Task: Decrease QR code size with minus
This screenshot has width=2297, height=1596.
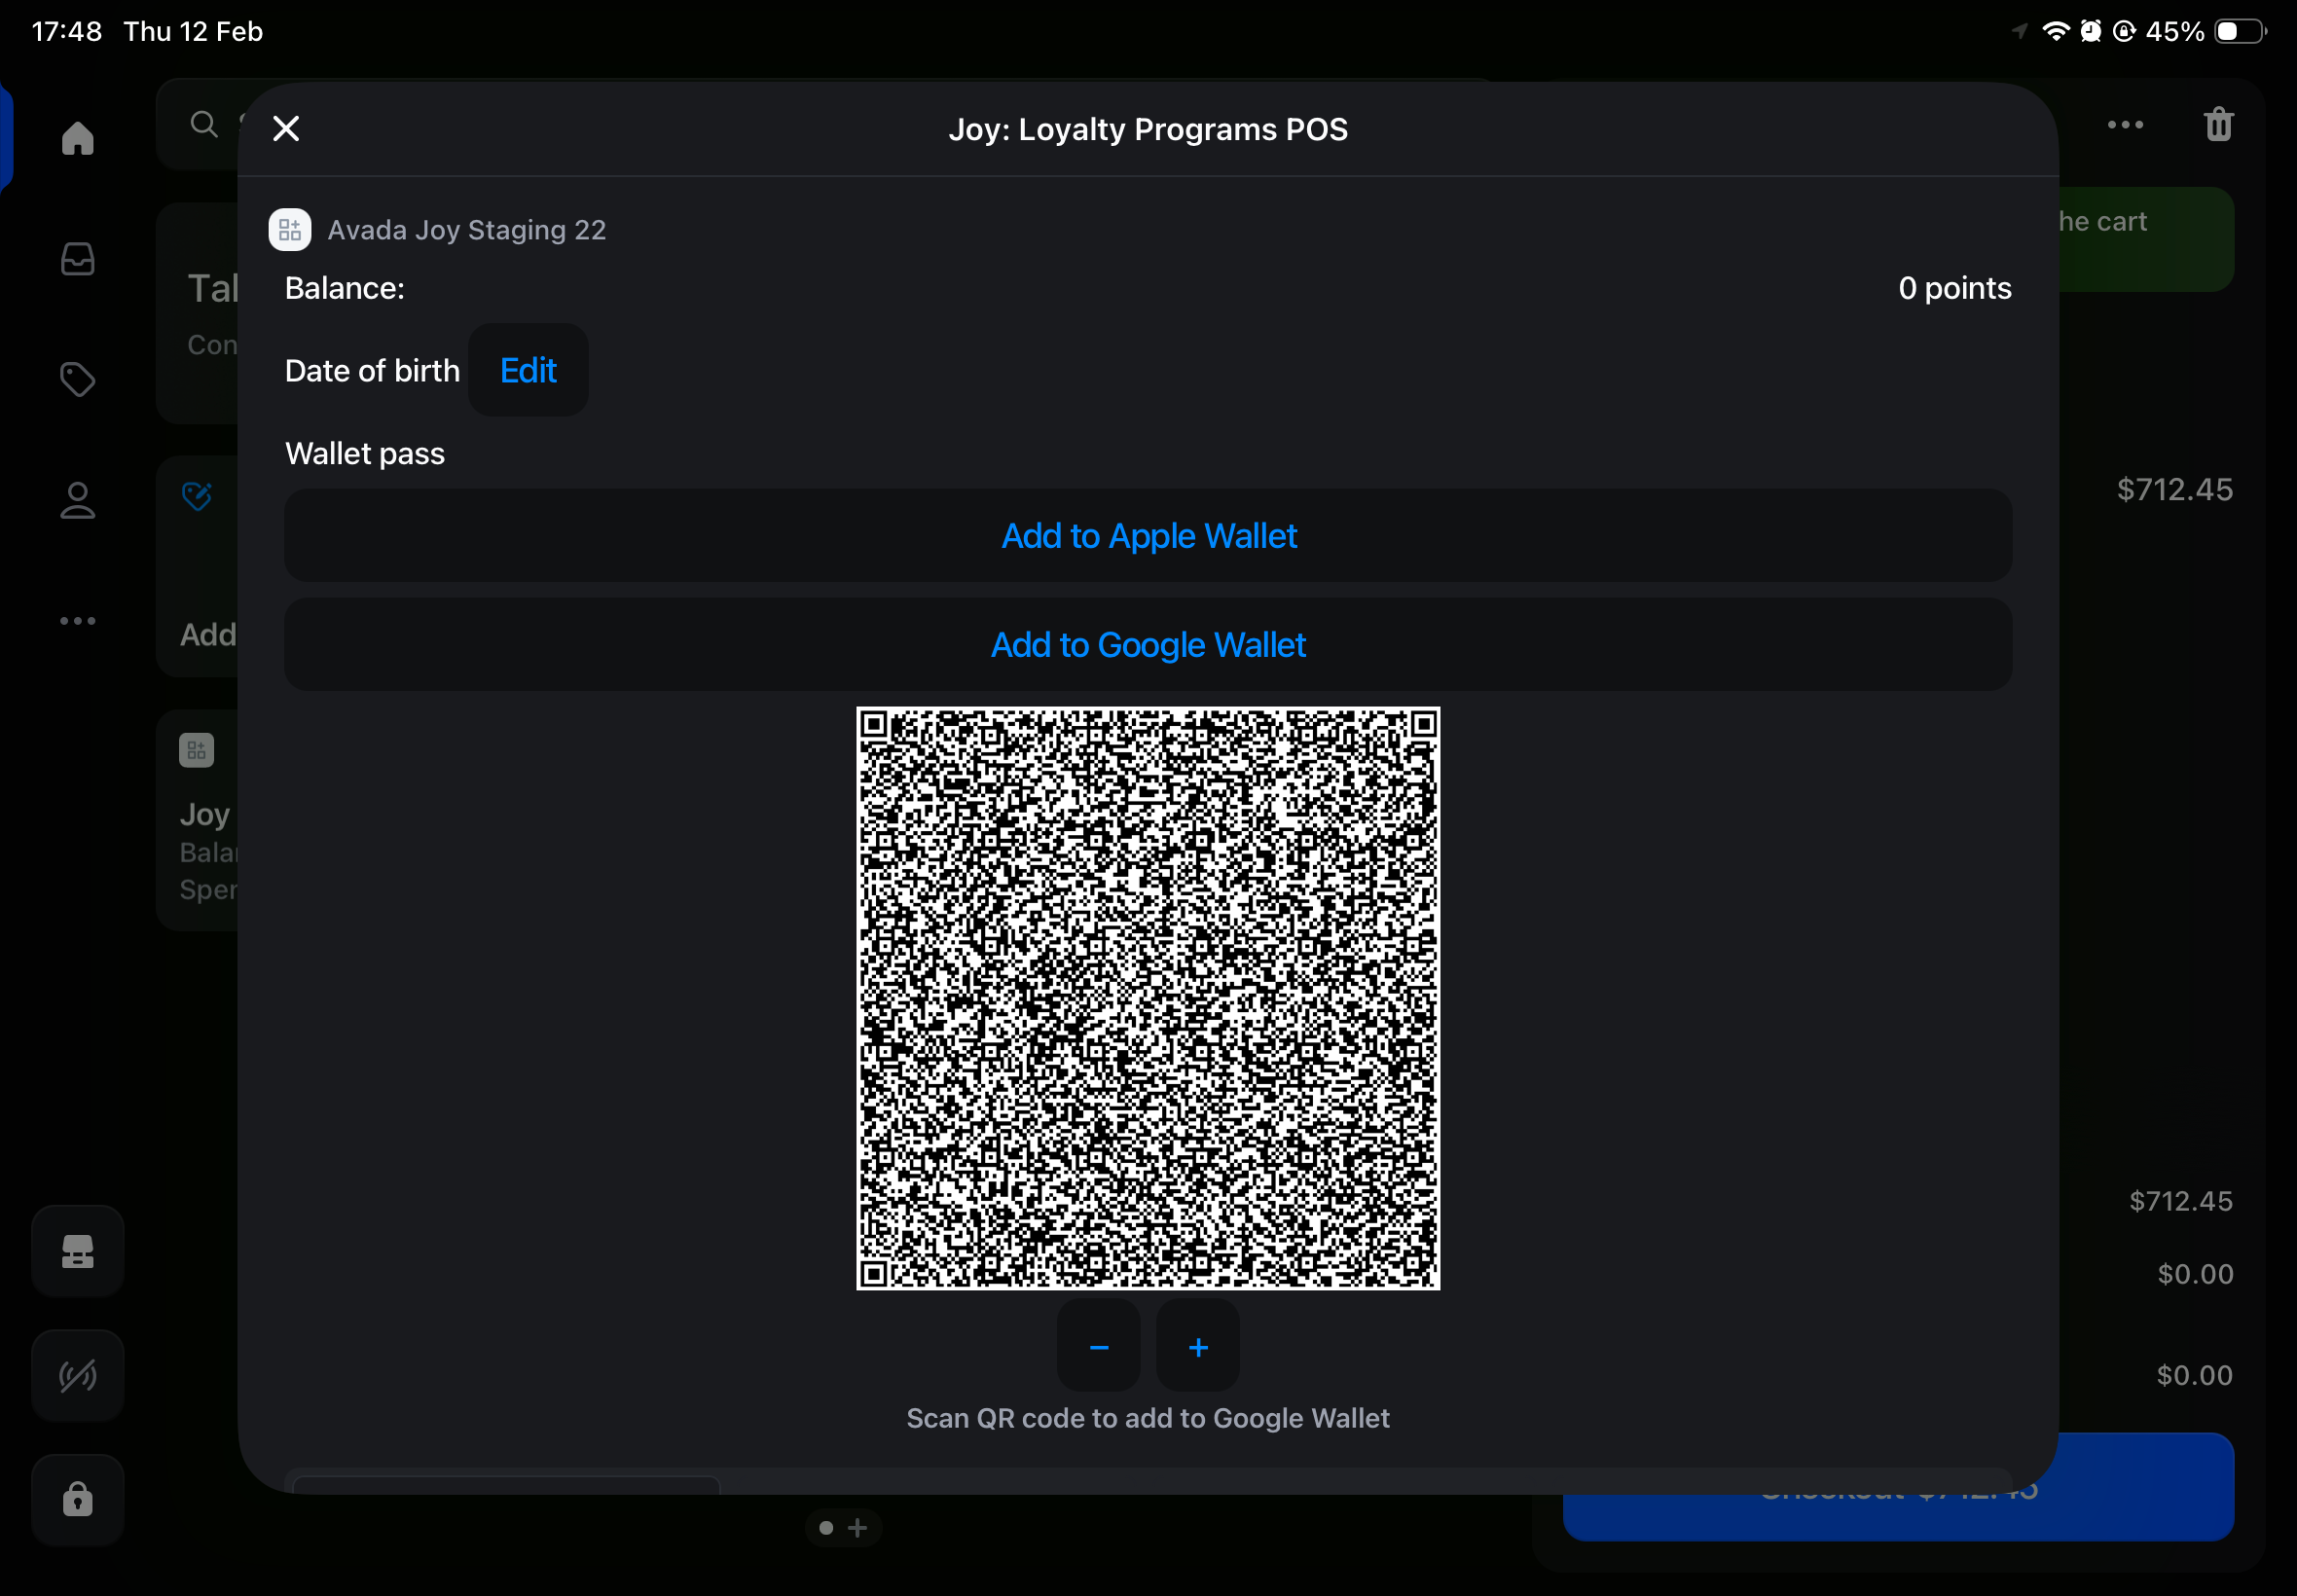Action: click(1099, 1347)
